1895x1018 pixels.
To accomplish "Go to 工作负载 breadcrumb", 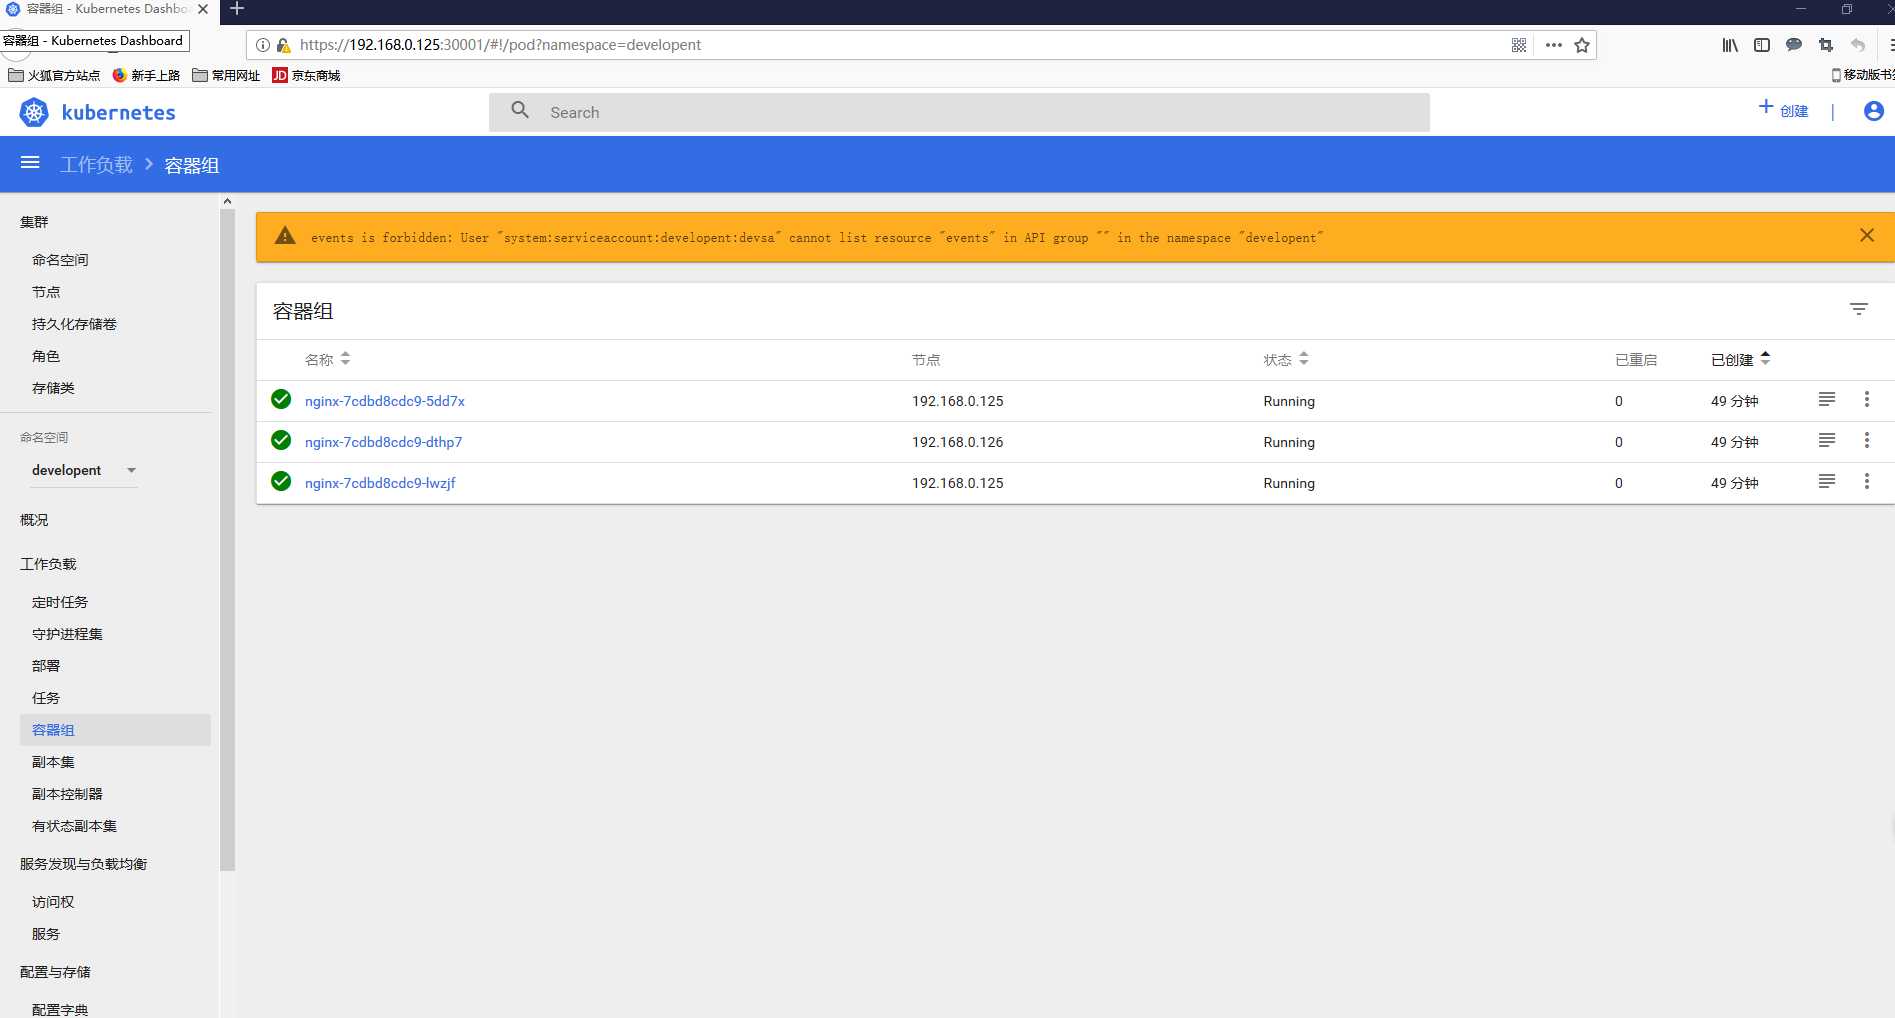I will coord(96,165).
